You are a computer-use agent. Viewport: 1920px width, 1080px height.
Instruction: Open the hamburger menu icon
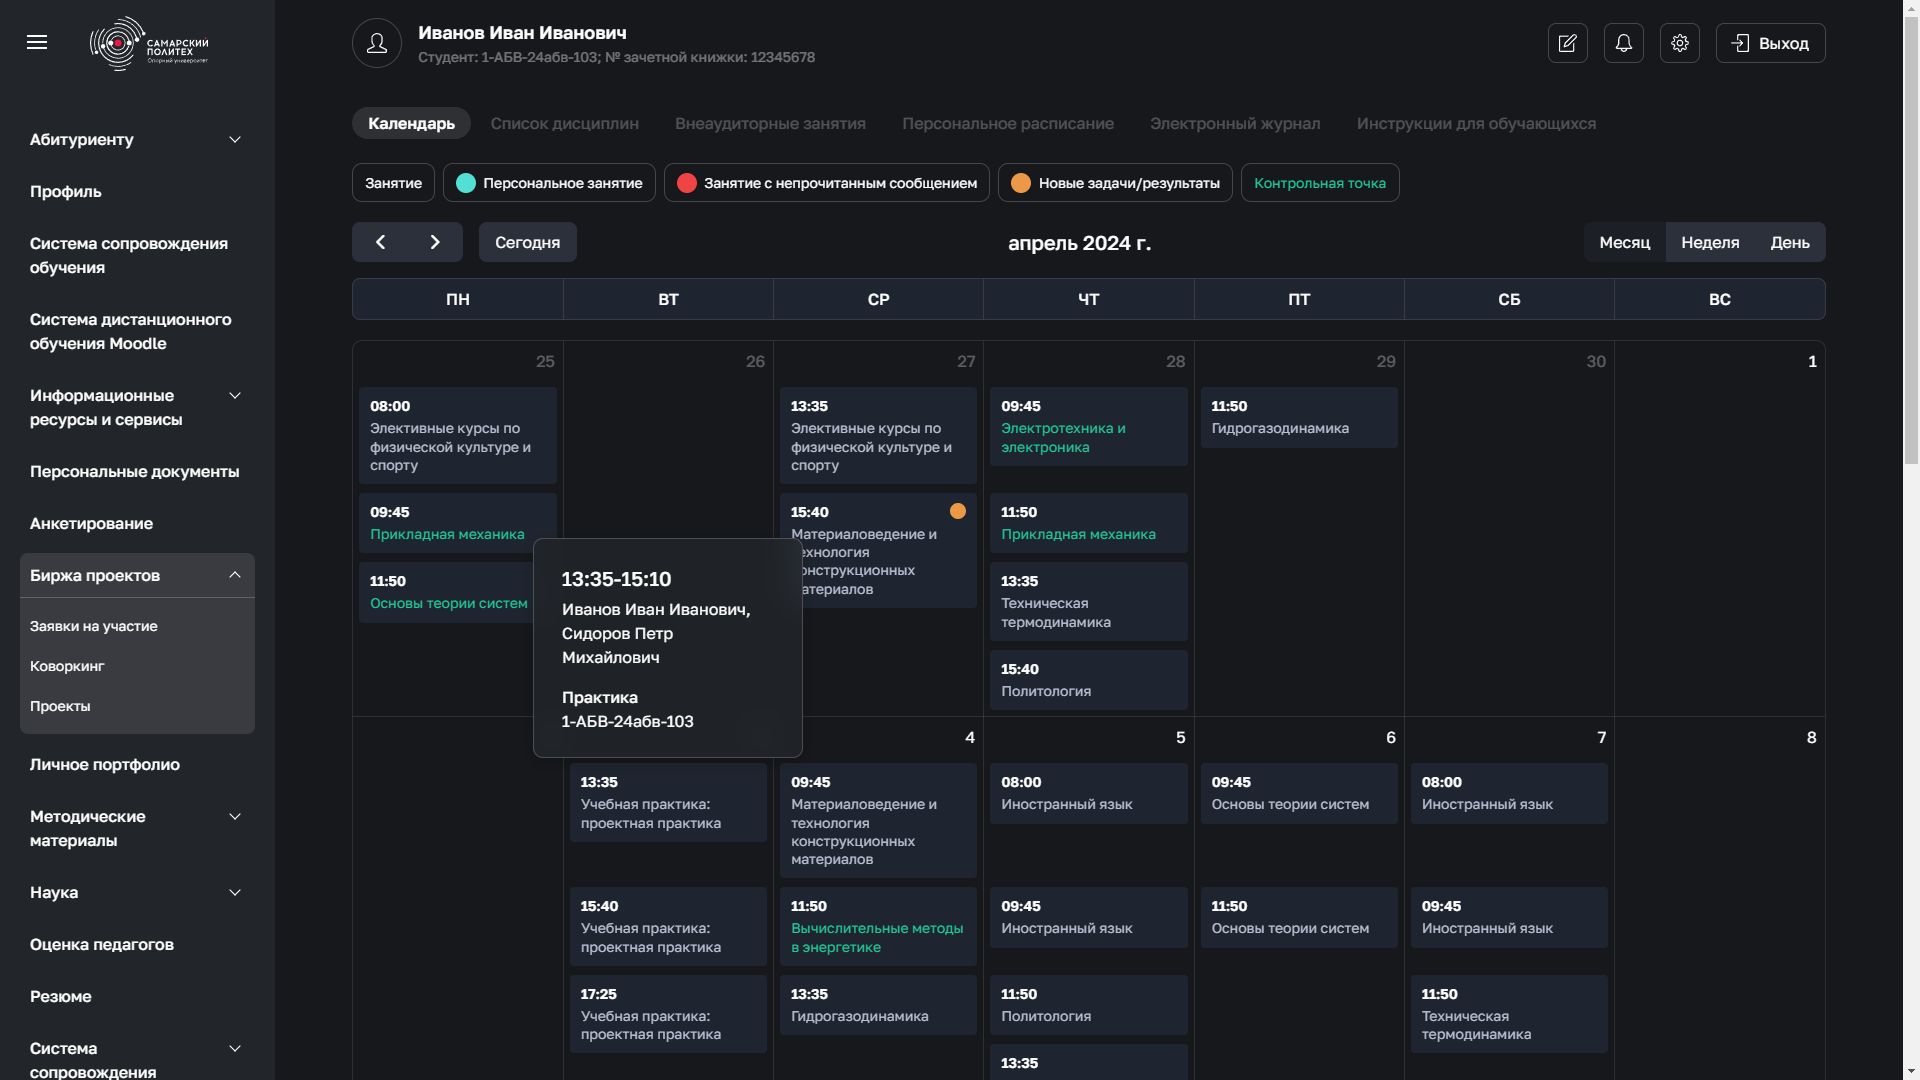tap(37, 42)
